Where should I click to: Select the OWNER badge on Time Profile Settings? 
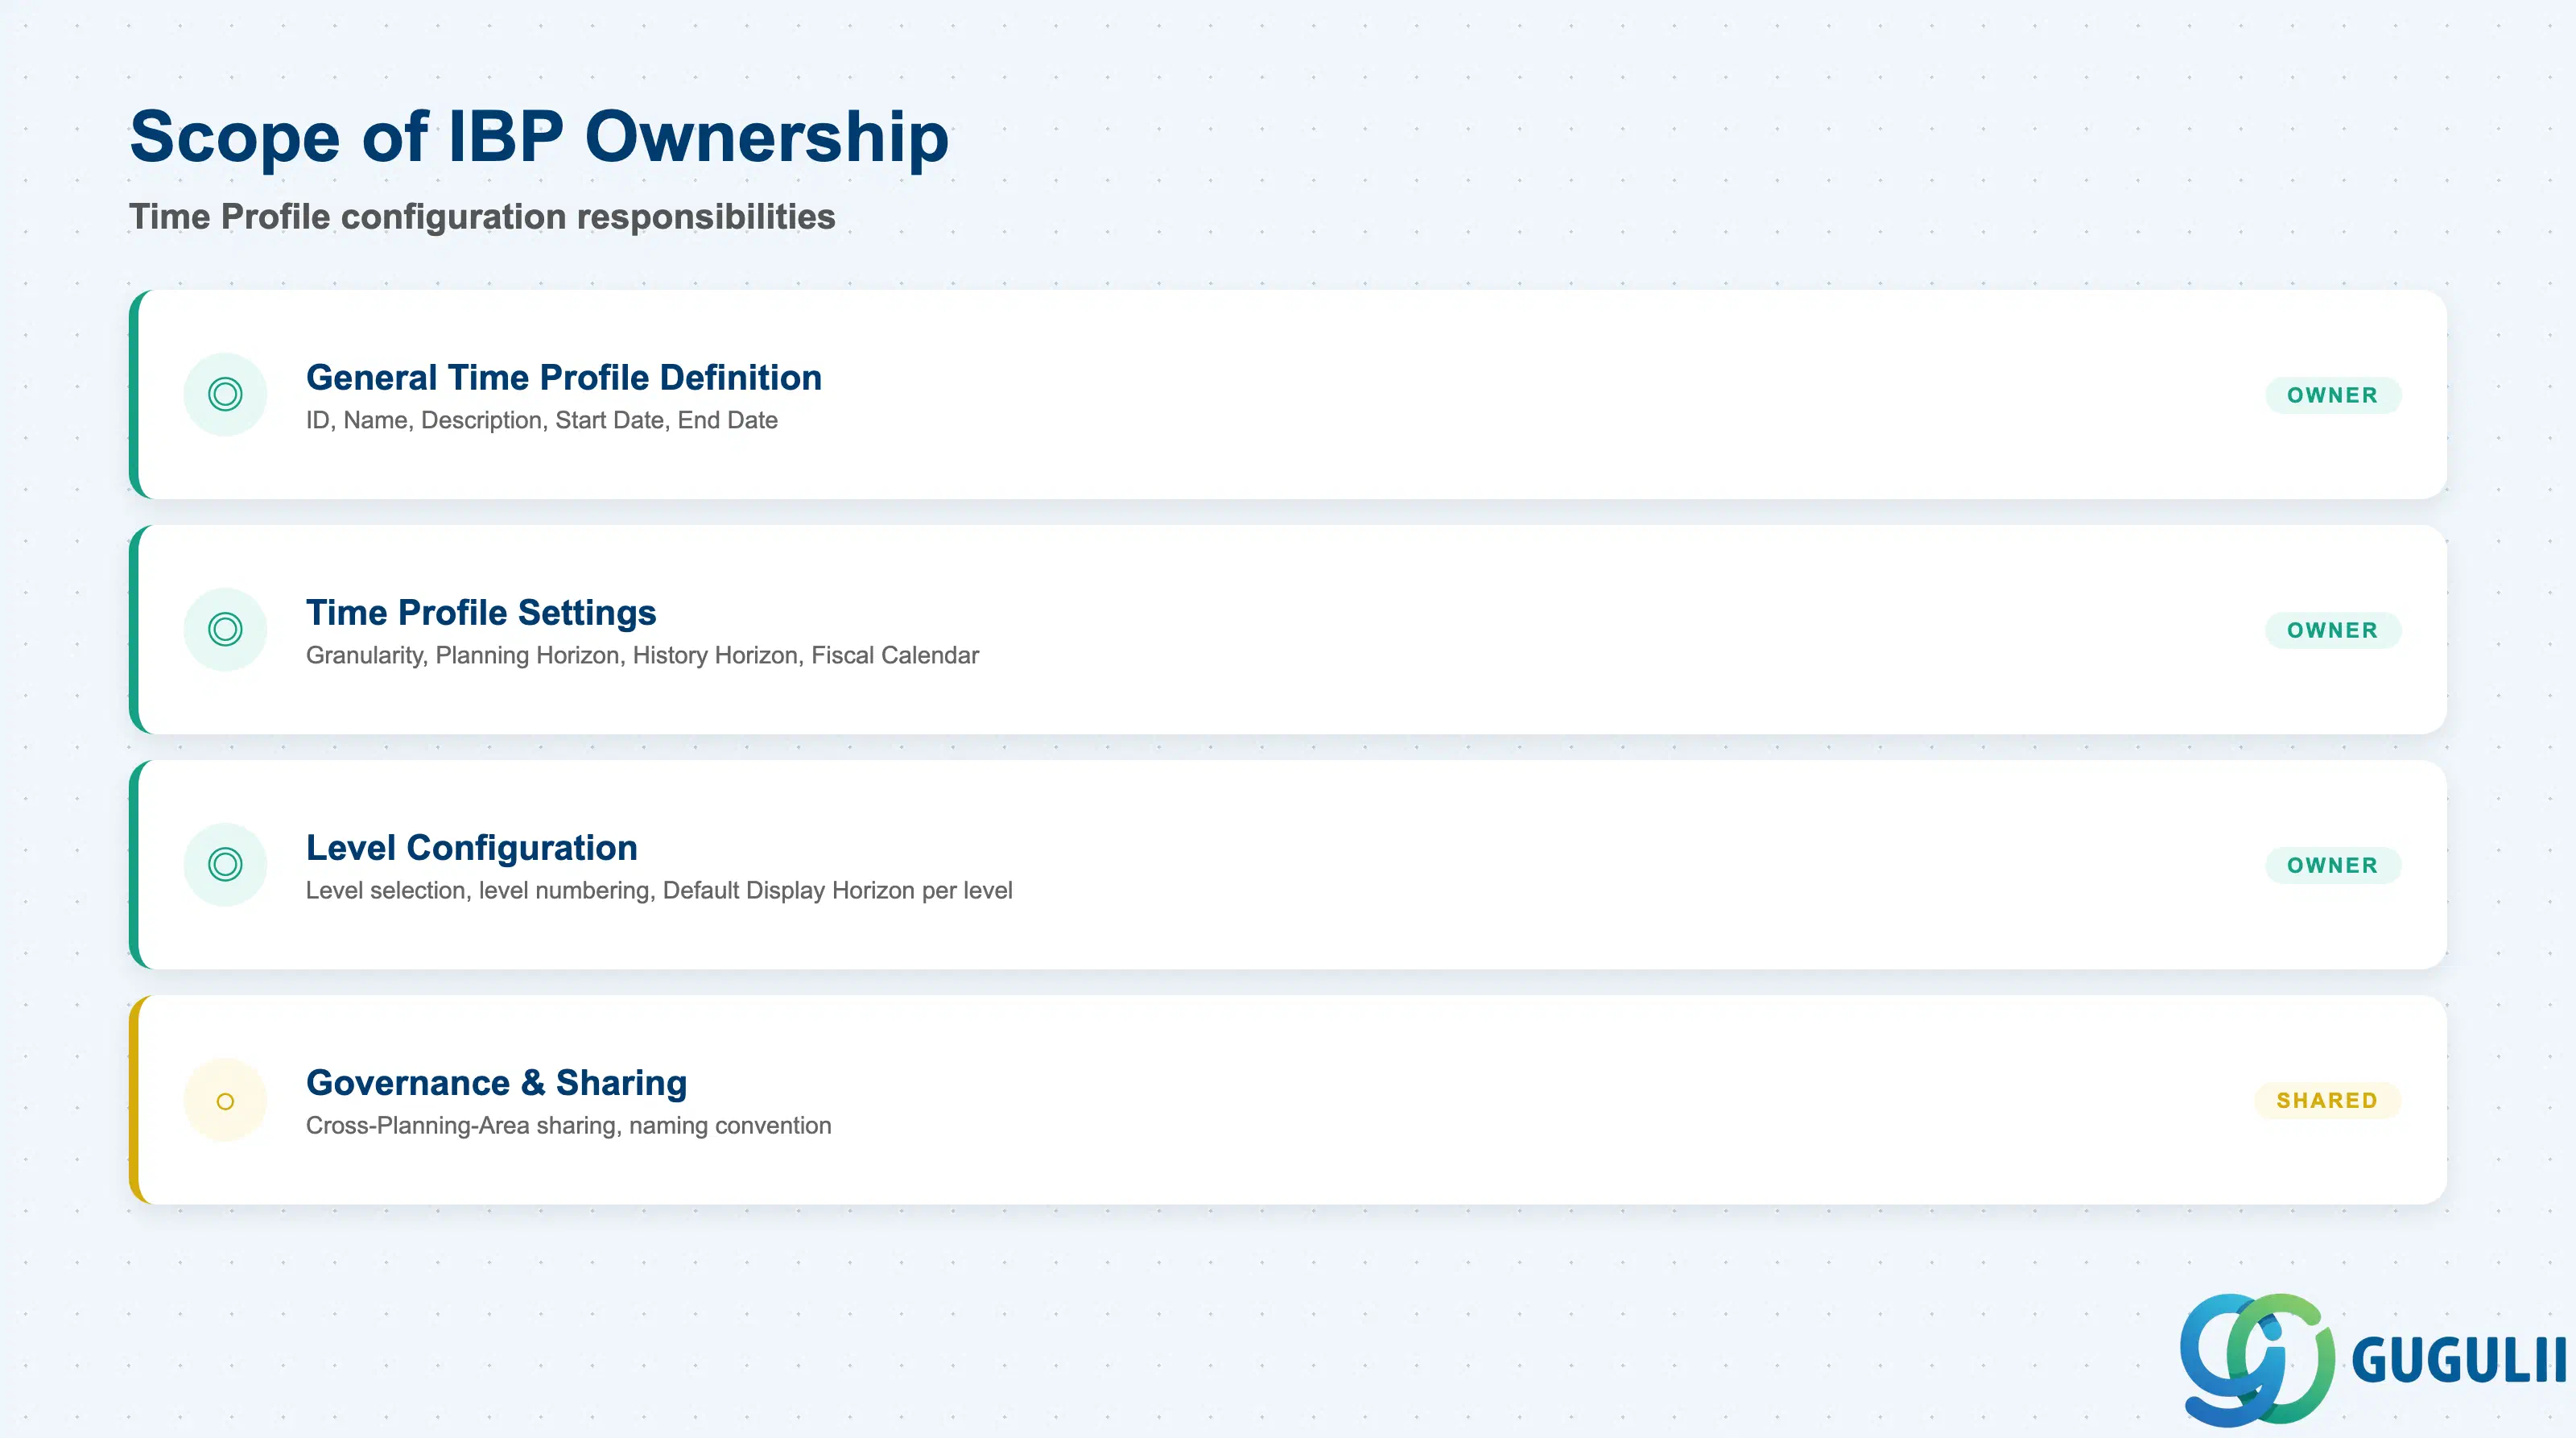(x=2332, y=630)
